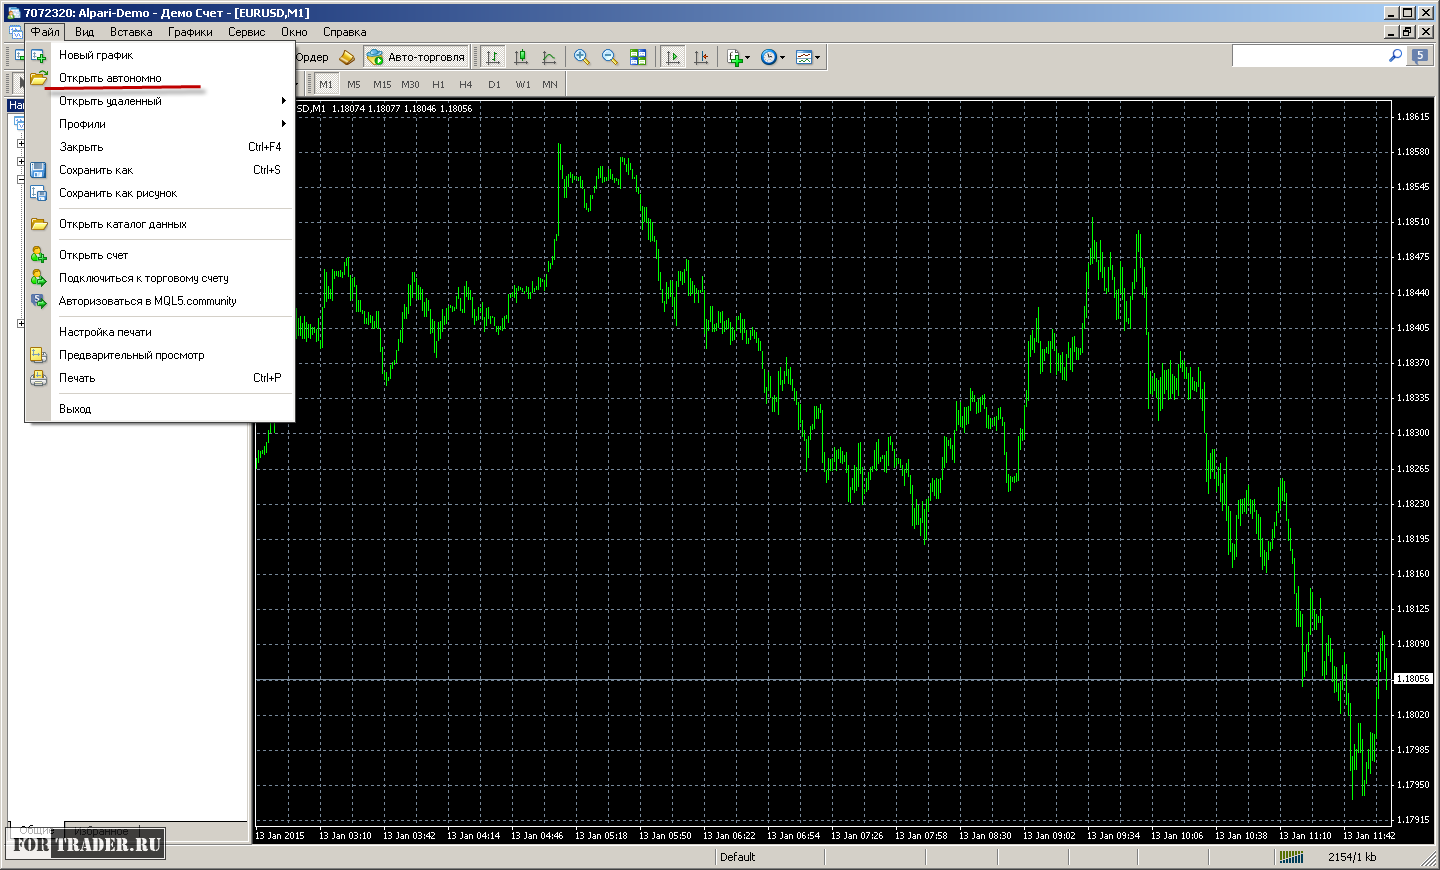Click the user icon for Открыть счет

pyautogui.click(x=38, y=255)
